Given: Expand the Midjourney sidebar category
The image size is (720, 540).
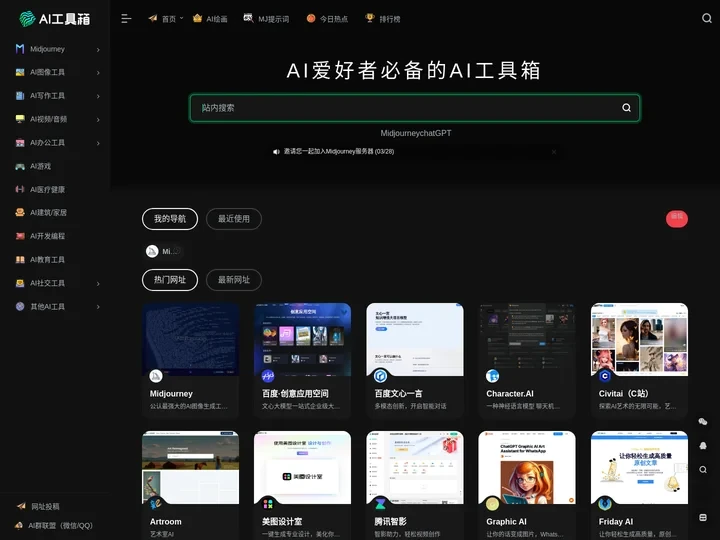Looking at the screenshot, I should click(98, 50).
